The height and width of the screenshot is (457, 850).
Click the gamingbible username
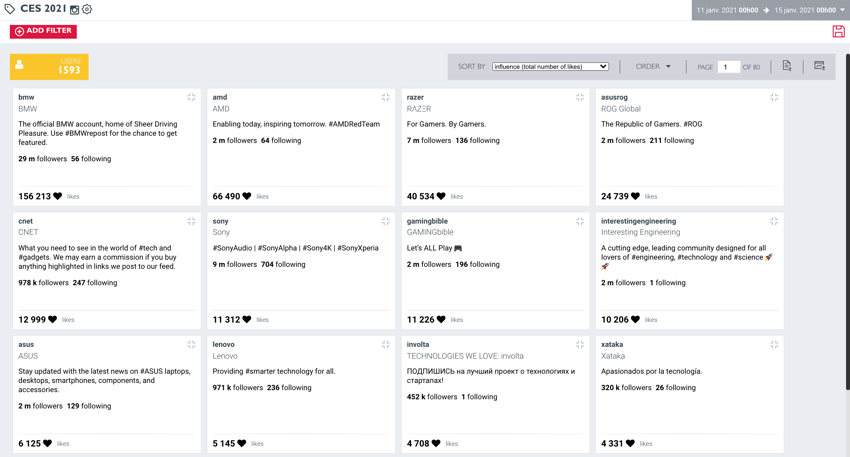click(x=427, y=221)
